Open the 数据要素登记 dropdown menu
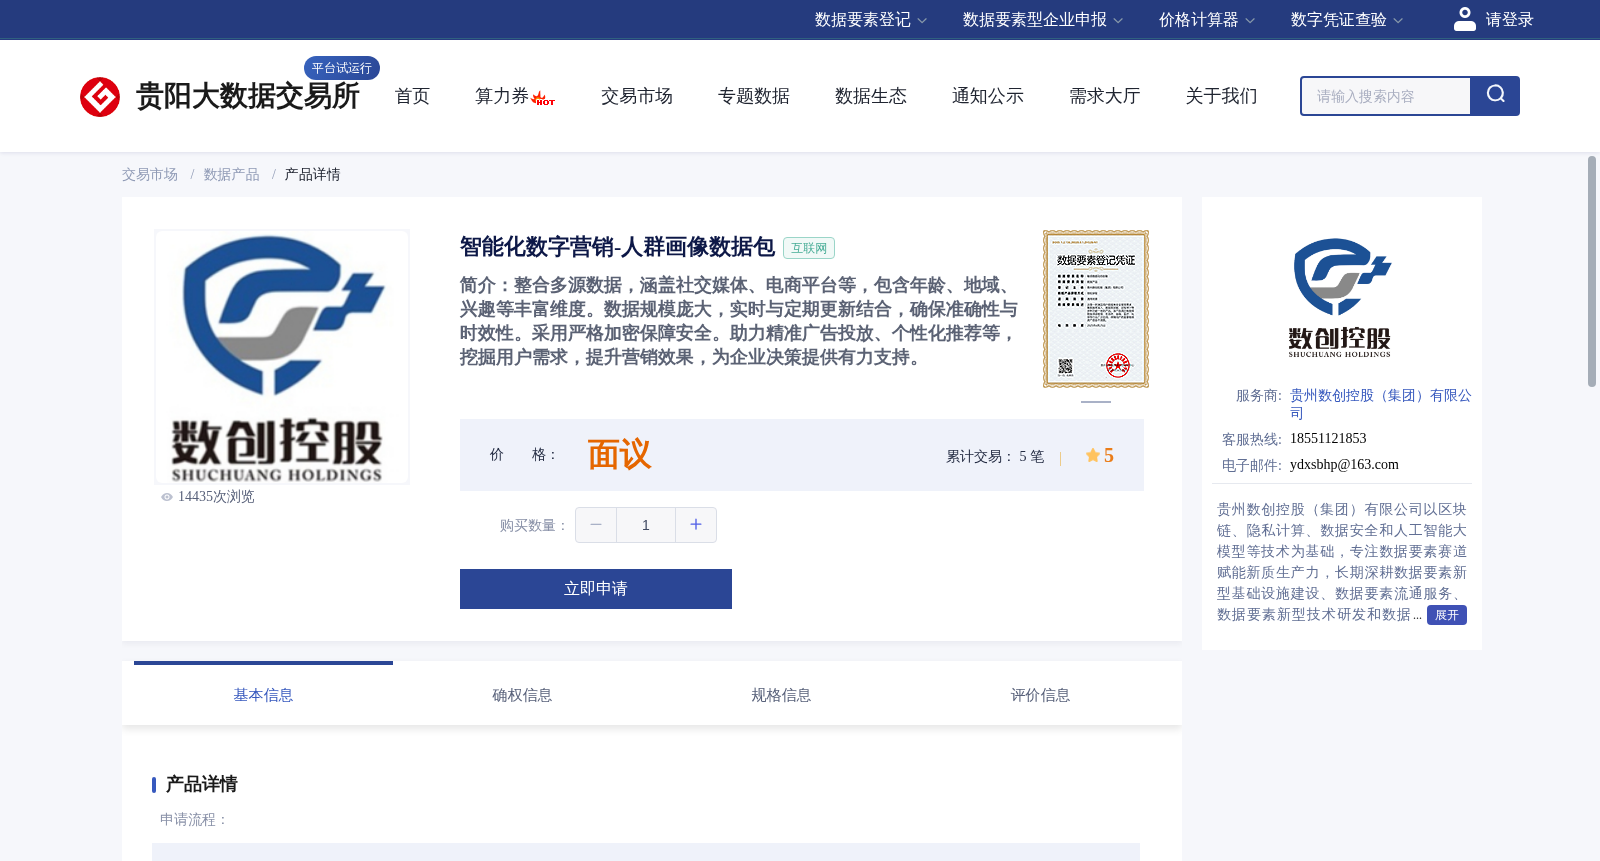This screenshot has width=1600, height=861. [871, 20]
